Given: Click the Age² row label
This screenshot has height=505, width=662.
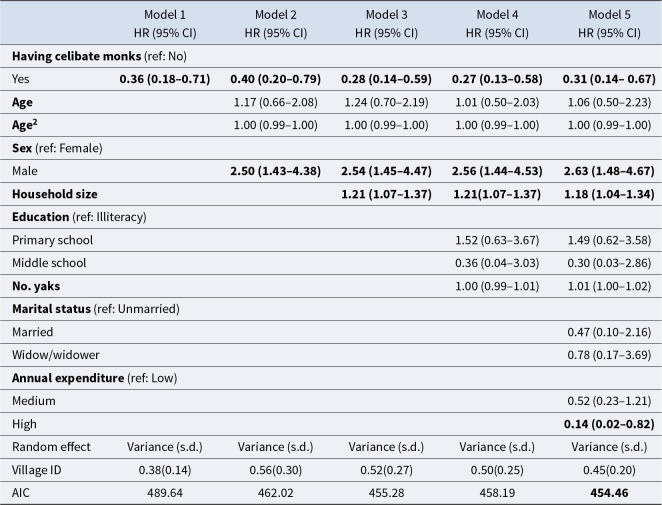Looking at the screenshot, I should point(24,125).
